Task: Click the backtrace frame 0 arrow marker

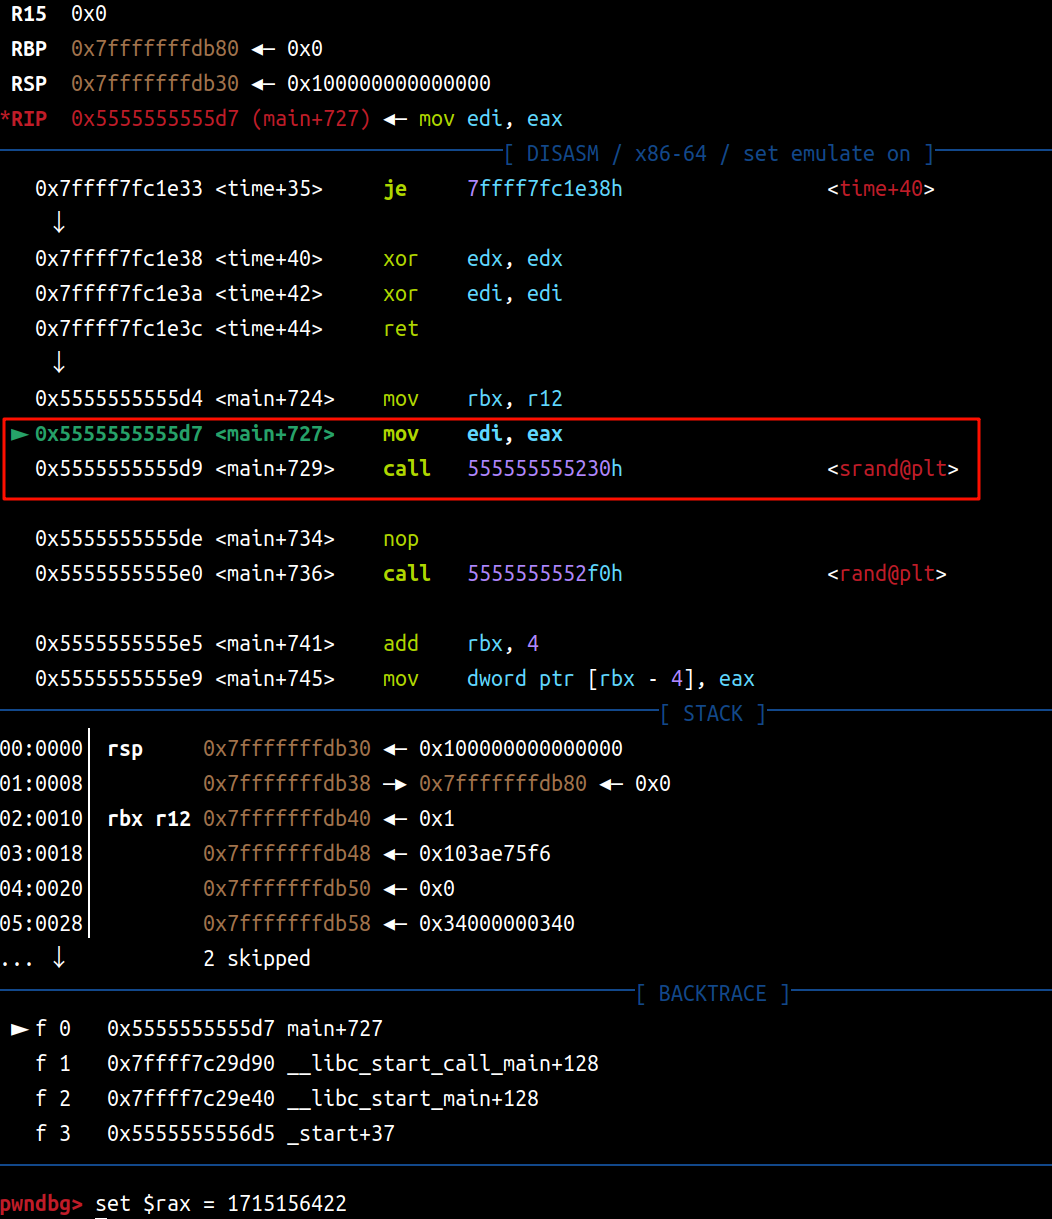Action: point(19,1028)
